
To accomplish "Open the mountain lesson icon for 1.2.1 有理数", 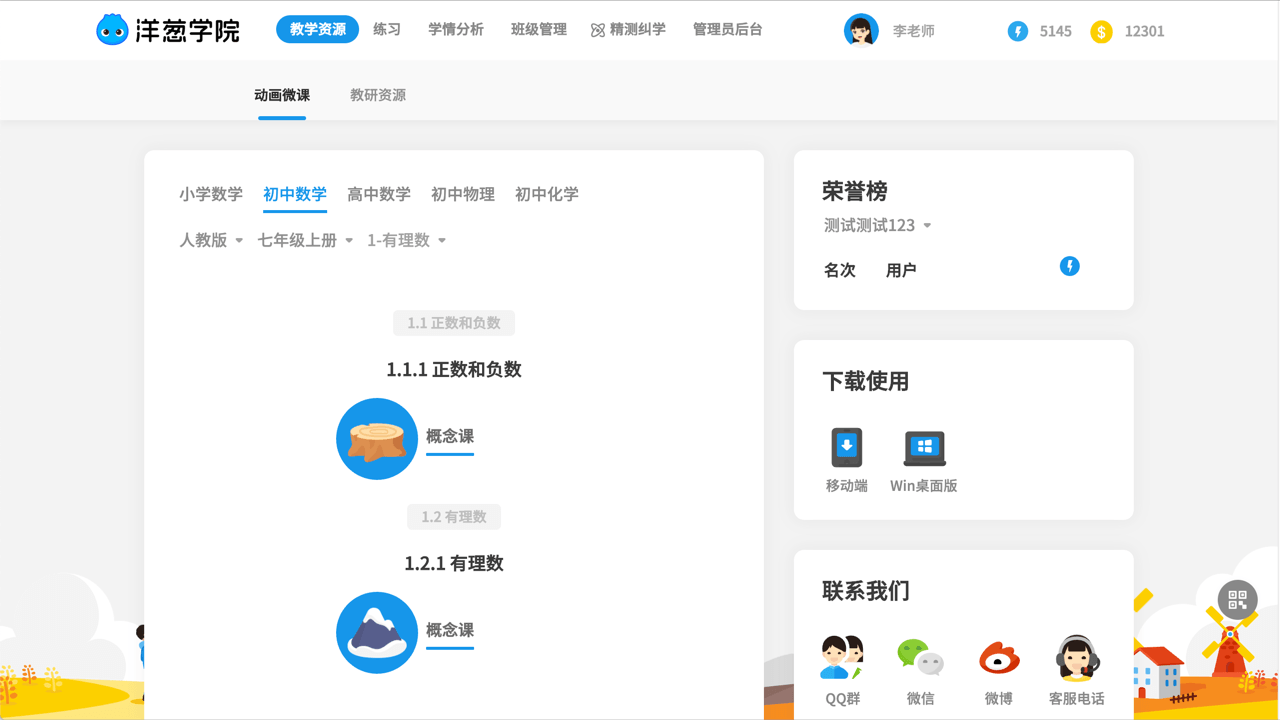I will [376, 632].
